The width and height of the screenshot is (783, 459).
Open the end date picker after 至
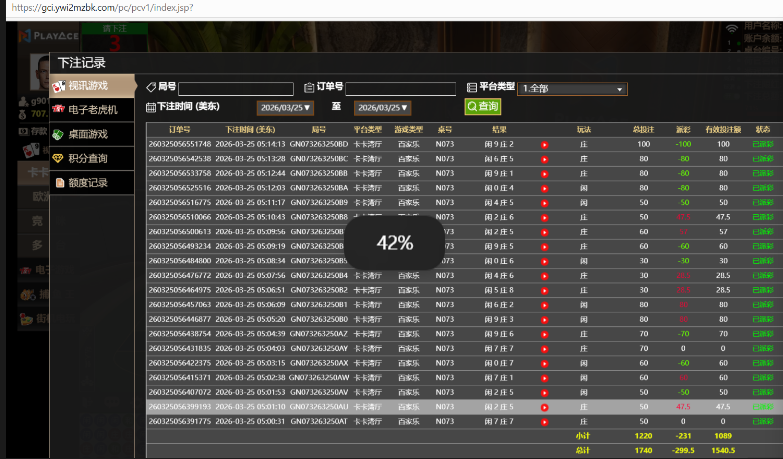coord(381,107)
